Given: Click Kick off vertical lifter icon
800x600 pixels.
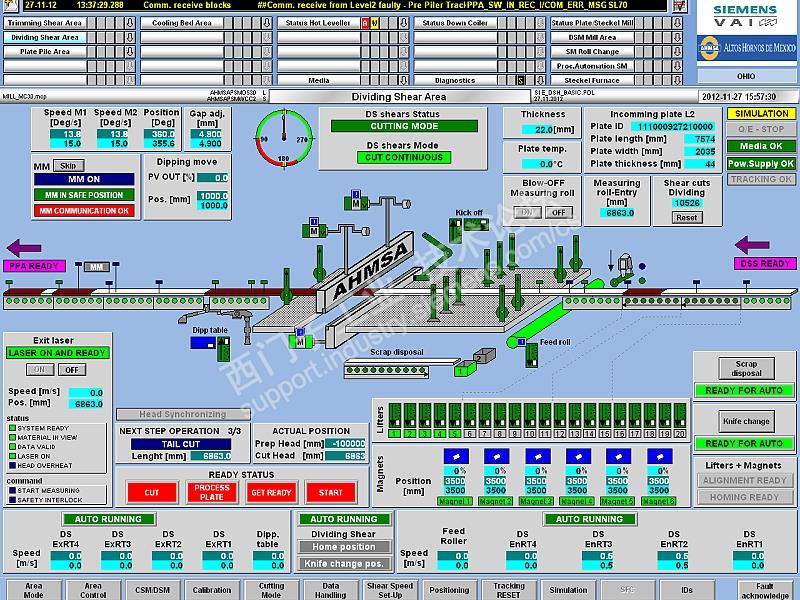Looking at the screenshot, I should click(455, 231).
